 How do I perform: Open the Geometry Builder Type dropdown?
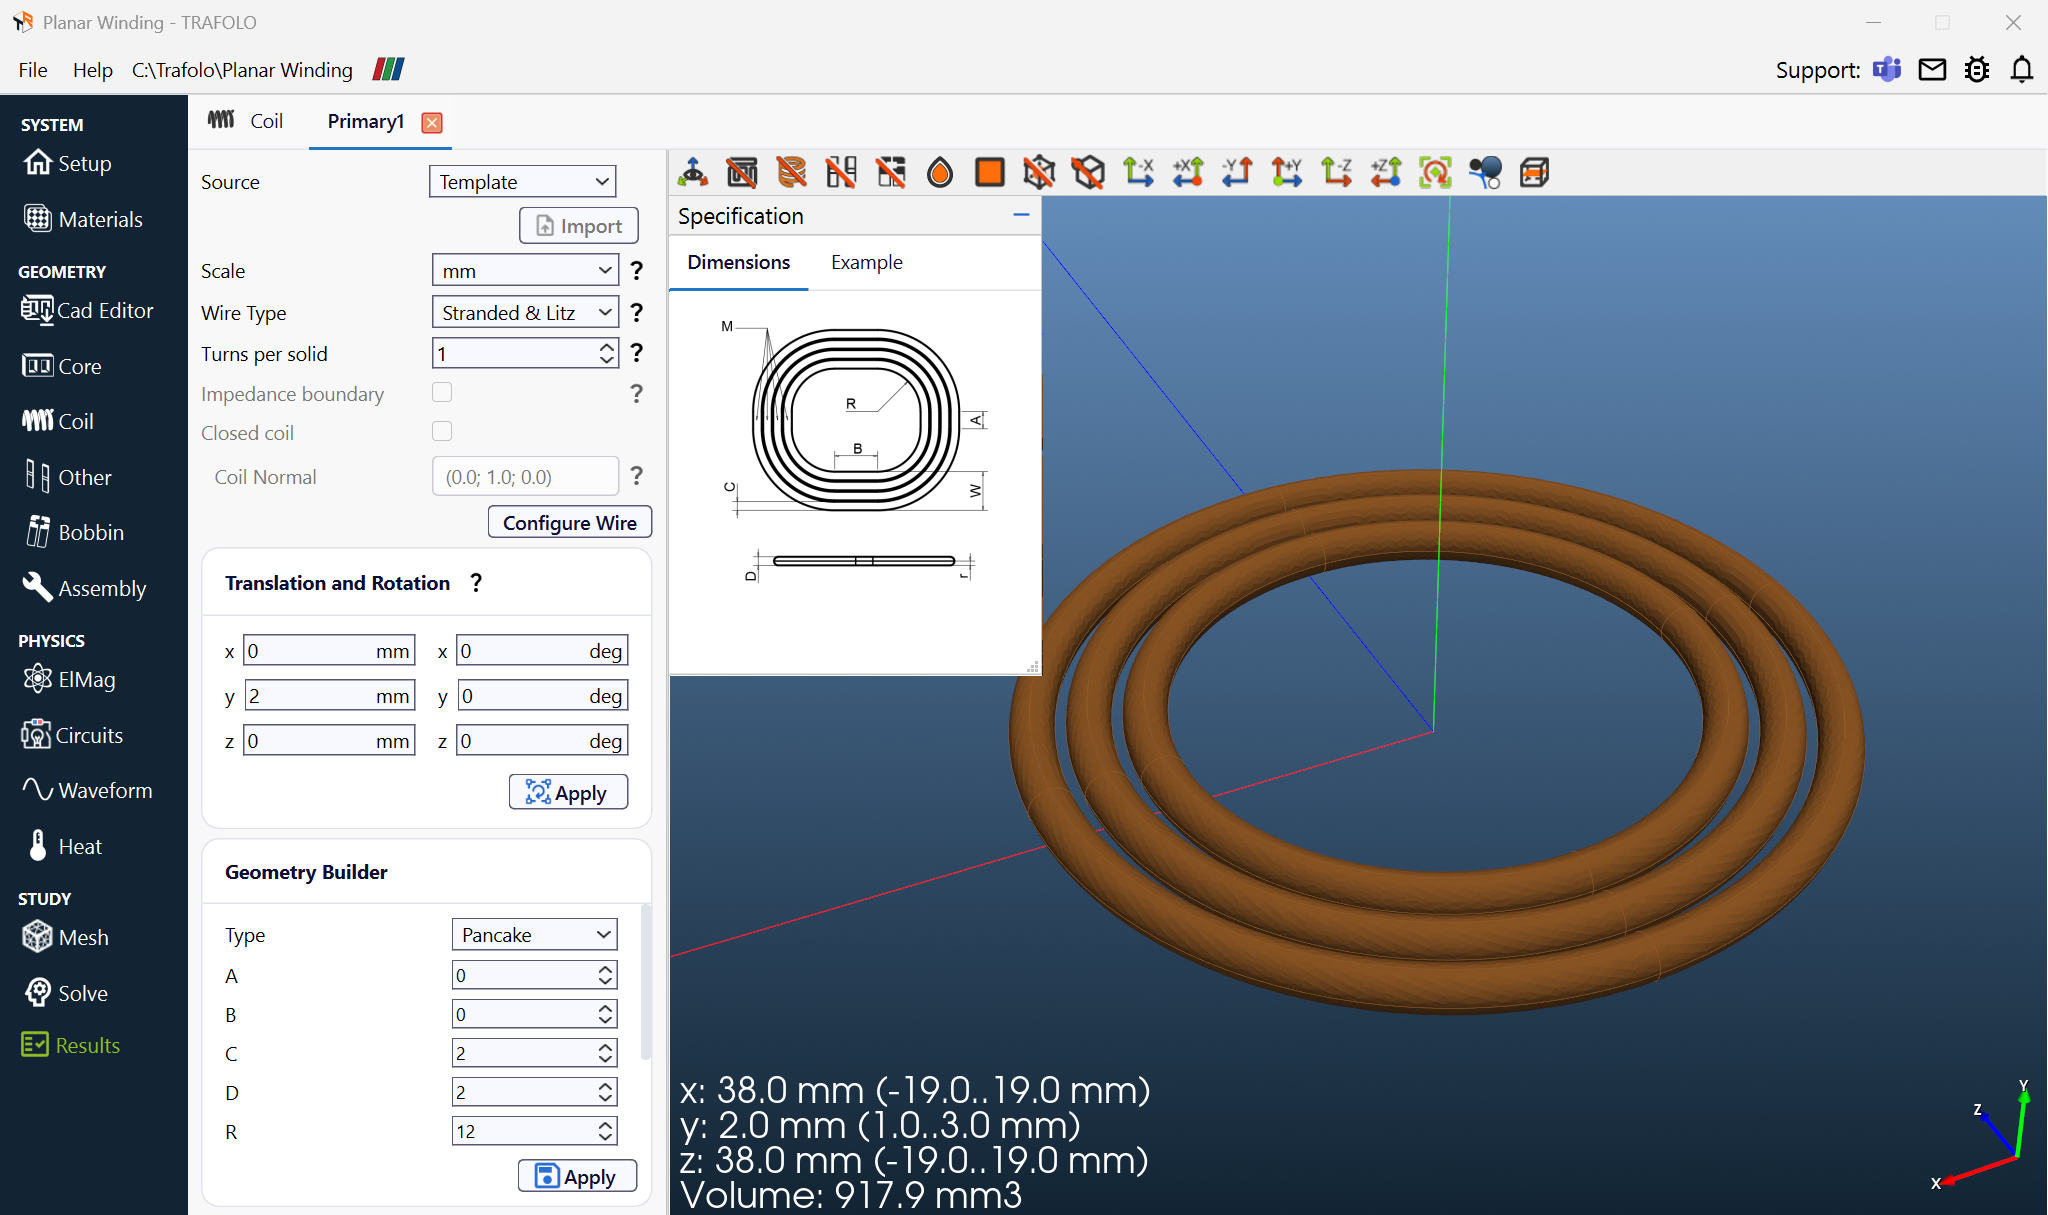[535, 935]
